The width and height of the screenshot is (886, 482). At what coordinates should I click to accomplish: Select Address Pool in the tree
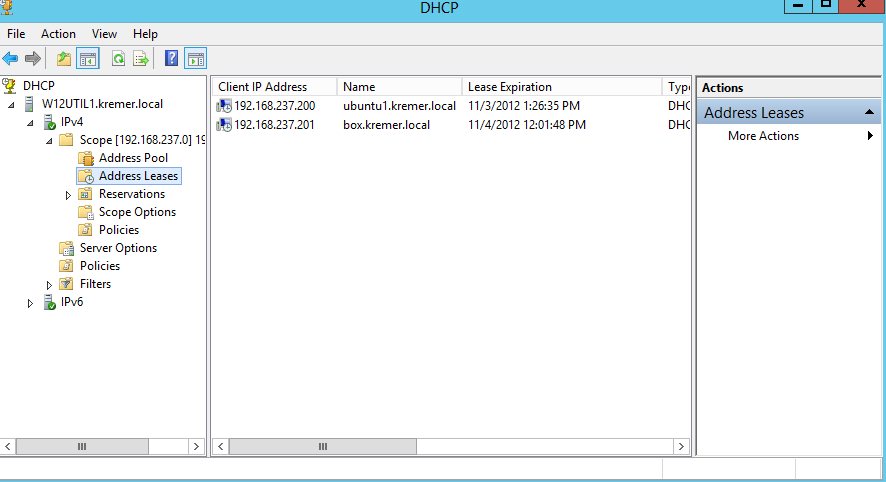[133, 158]
